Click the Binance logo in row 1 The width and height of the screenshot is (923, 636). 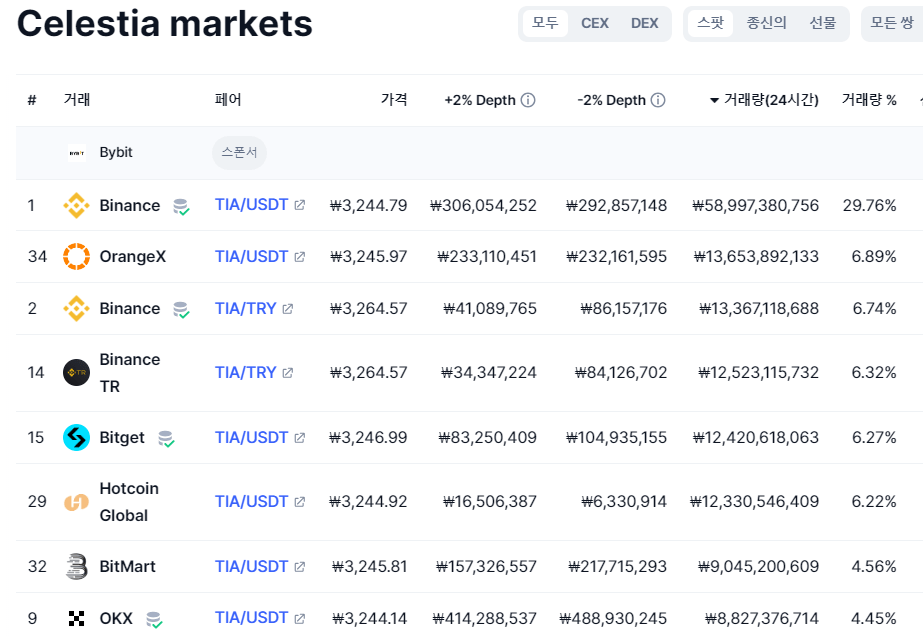77,206
